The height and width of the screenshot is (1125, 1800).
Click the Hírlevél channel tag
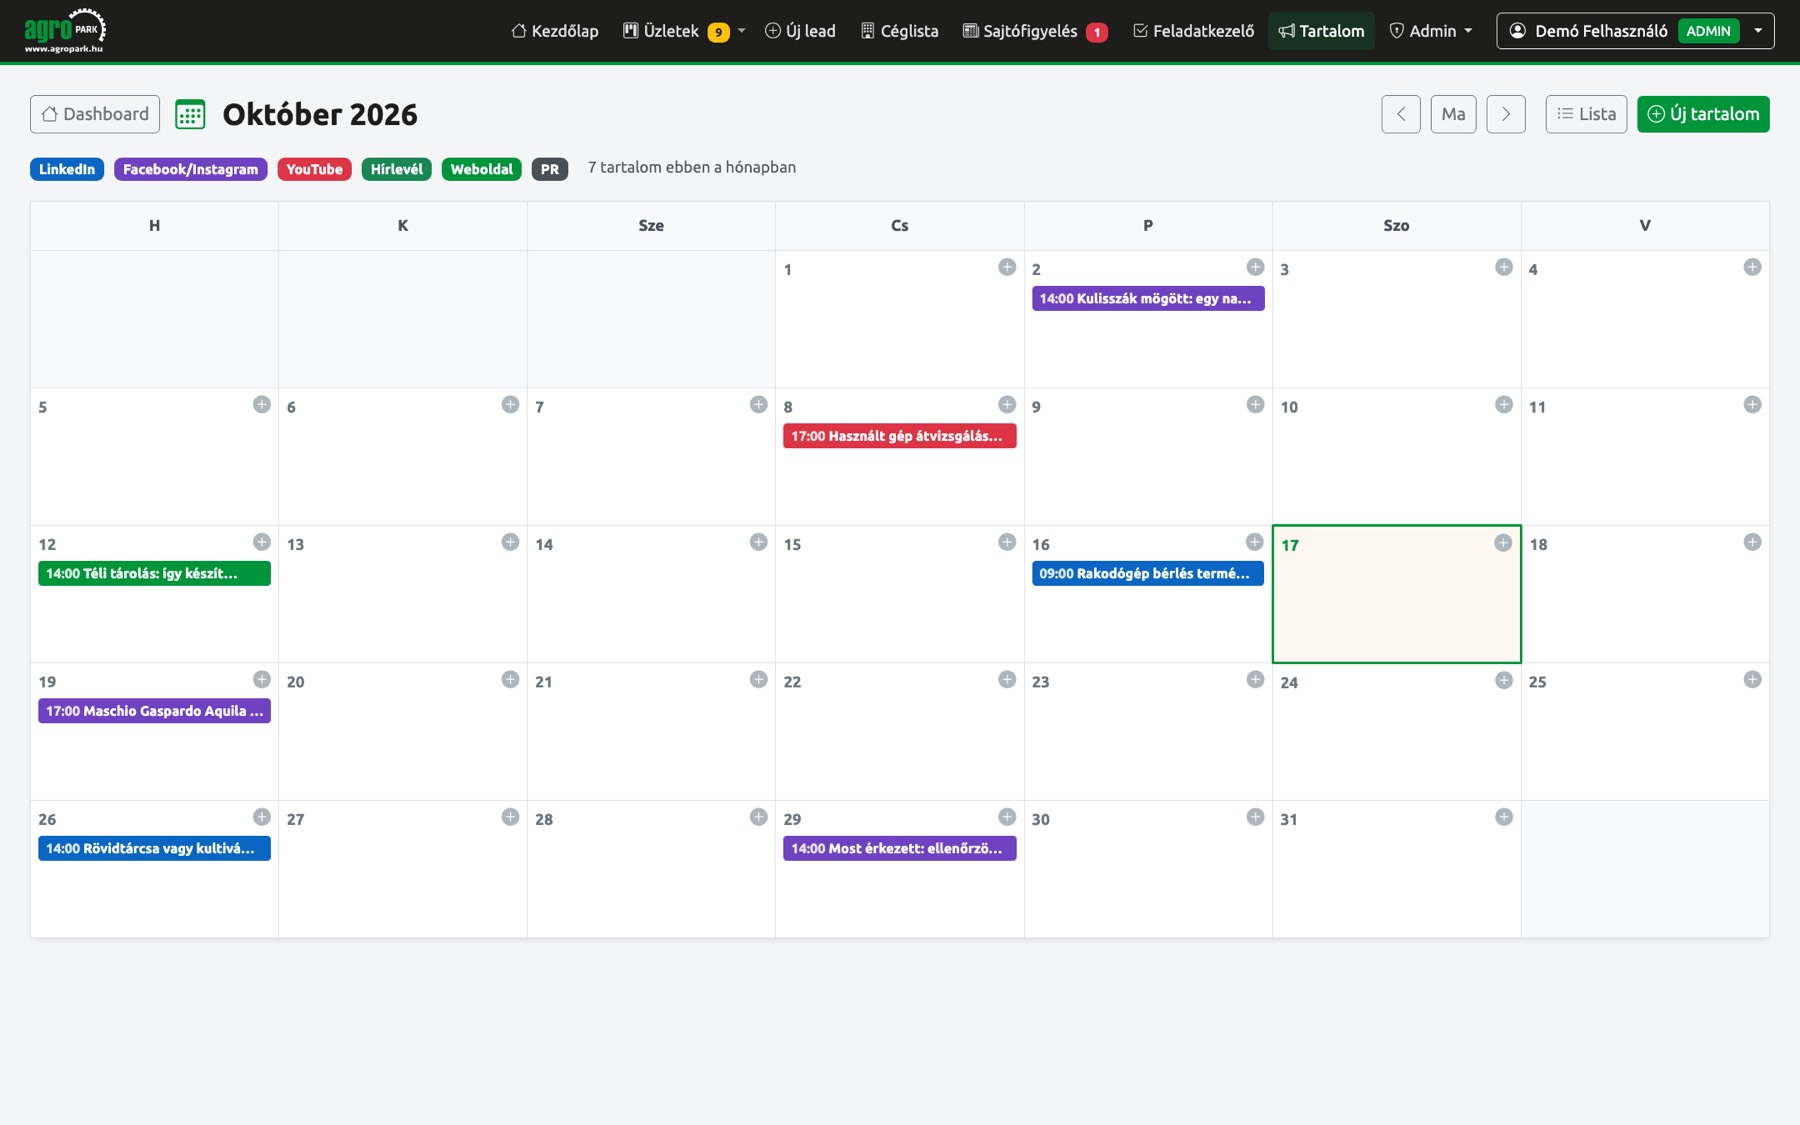tap(396, 169)
